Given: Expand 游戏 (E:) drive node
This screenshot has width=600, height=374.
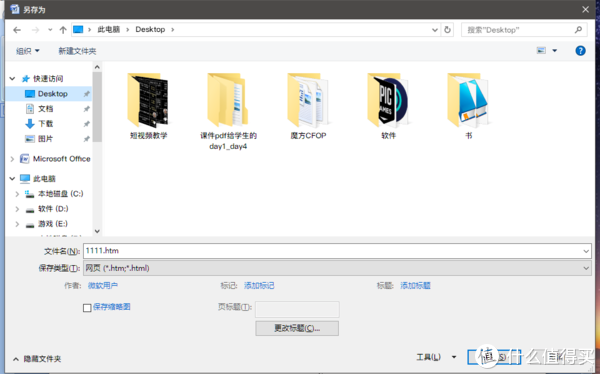Looking at the screenshot, I should [x=17, y=224].
